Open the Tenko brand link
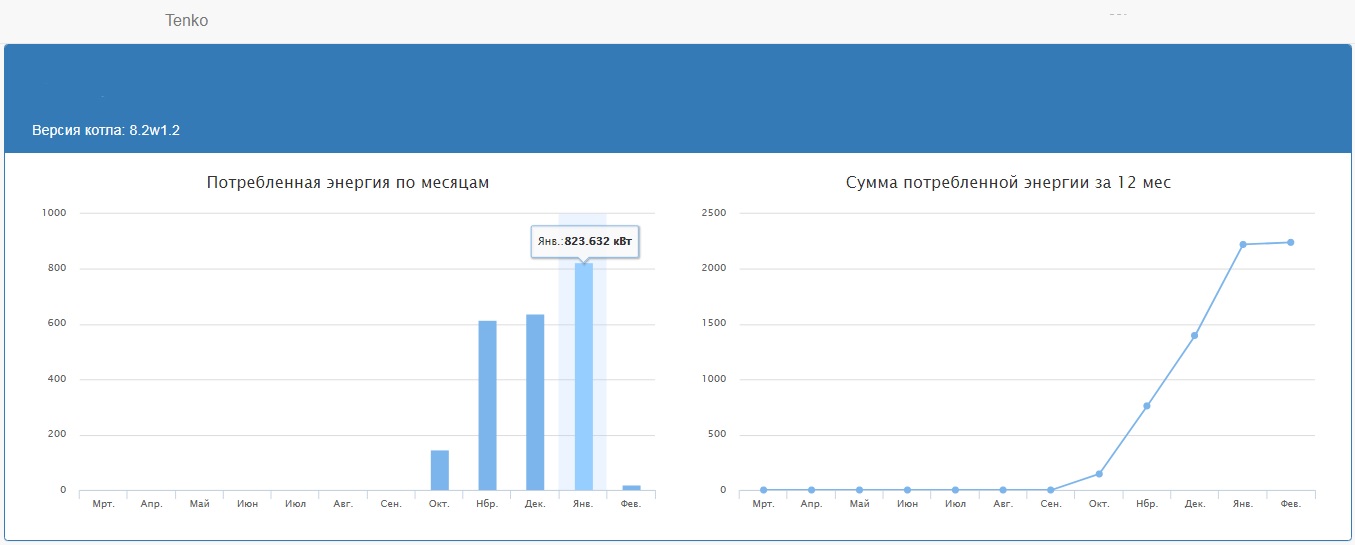This screenshot has width=1355, height=545. [x=187, y=20]
